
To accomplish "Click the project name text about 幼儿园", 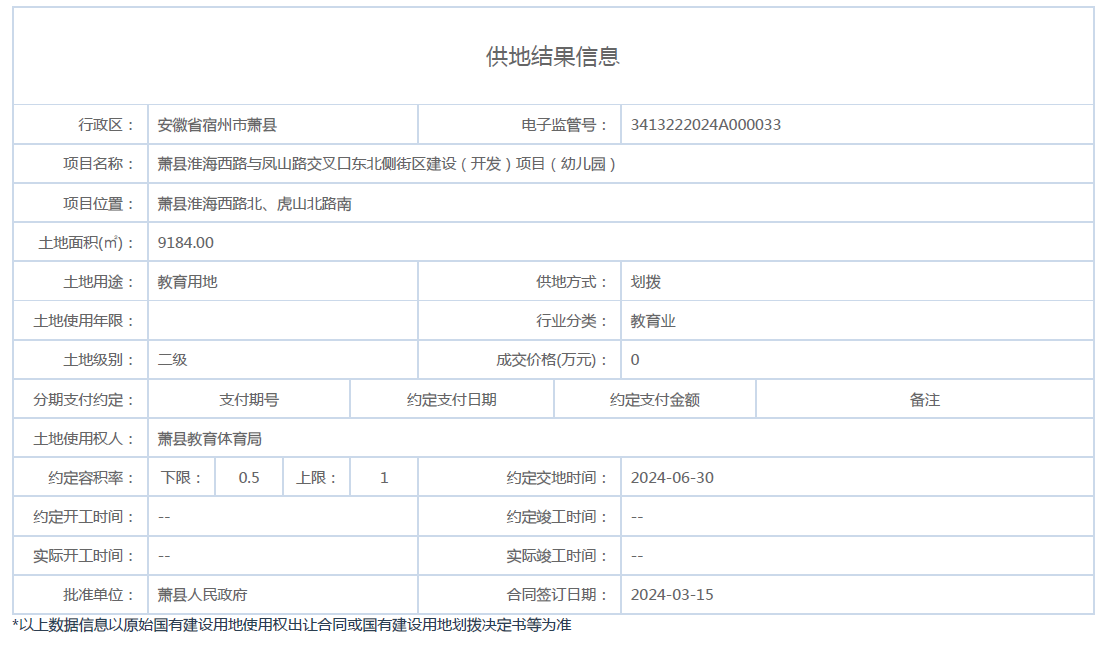I will click(387, 164).
